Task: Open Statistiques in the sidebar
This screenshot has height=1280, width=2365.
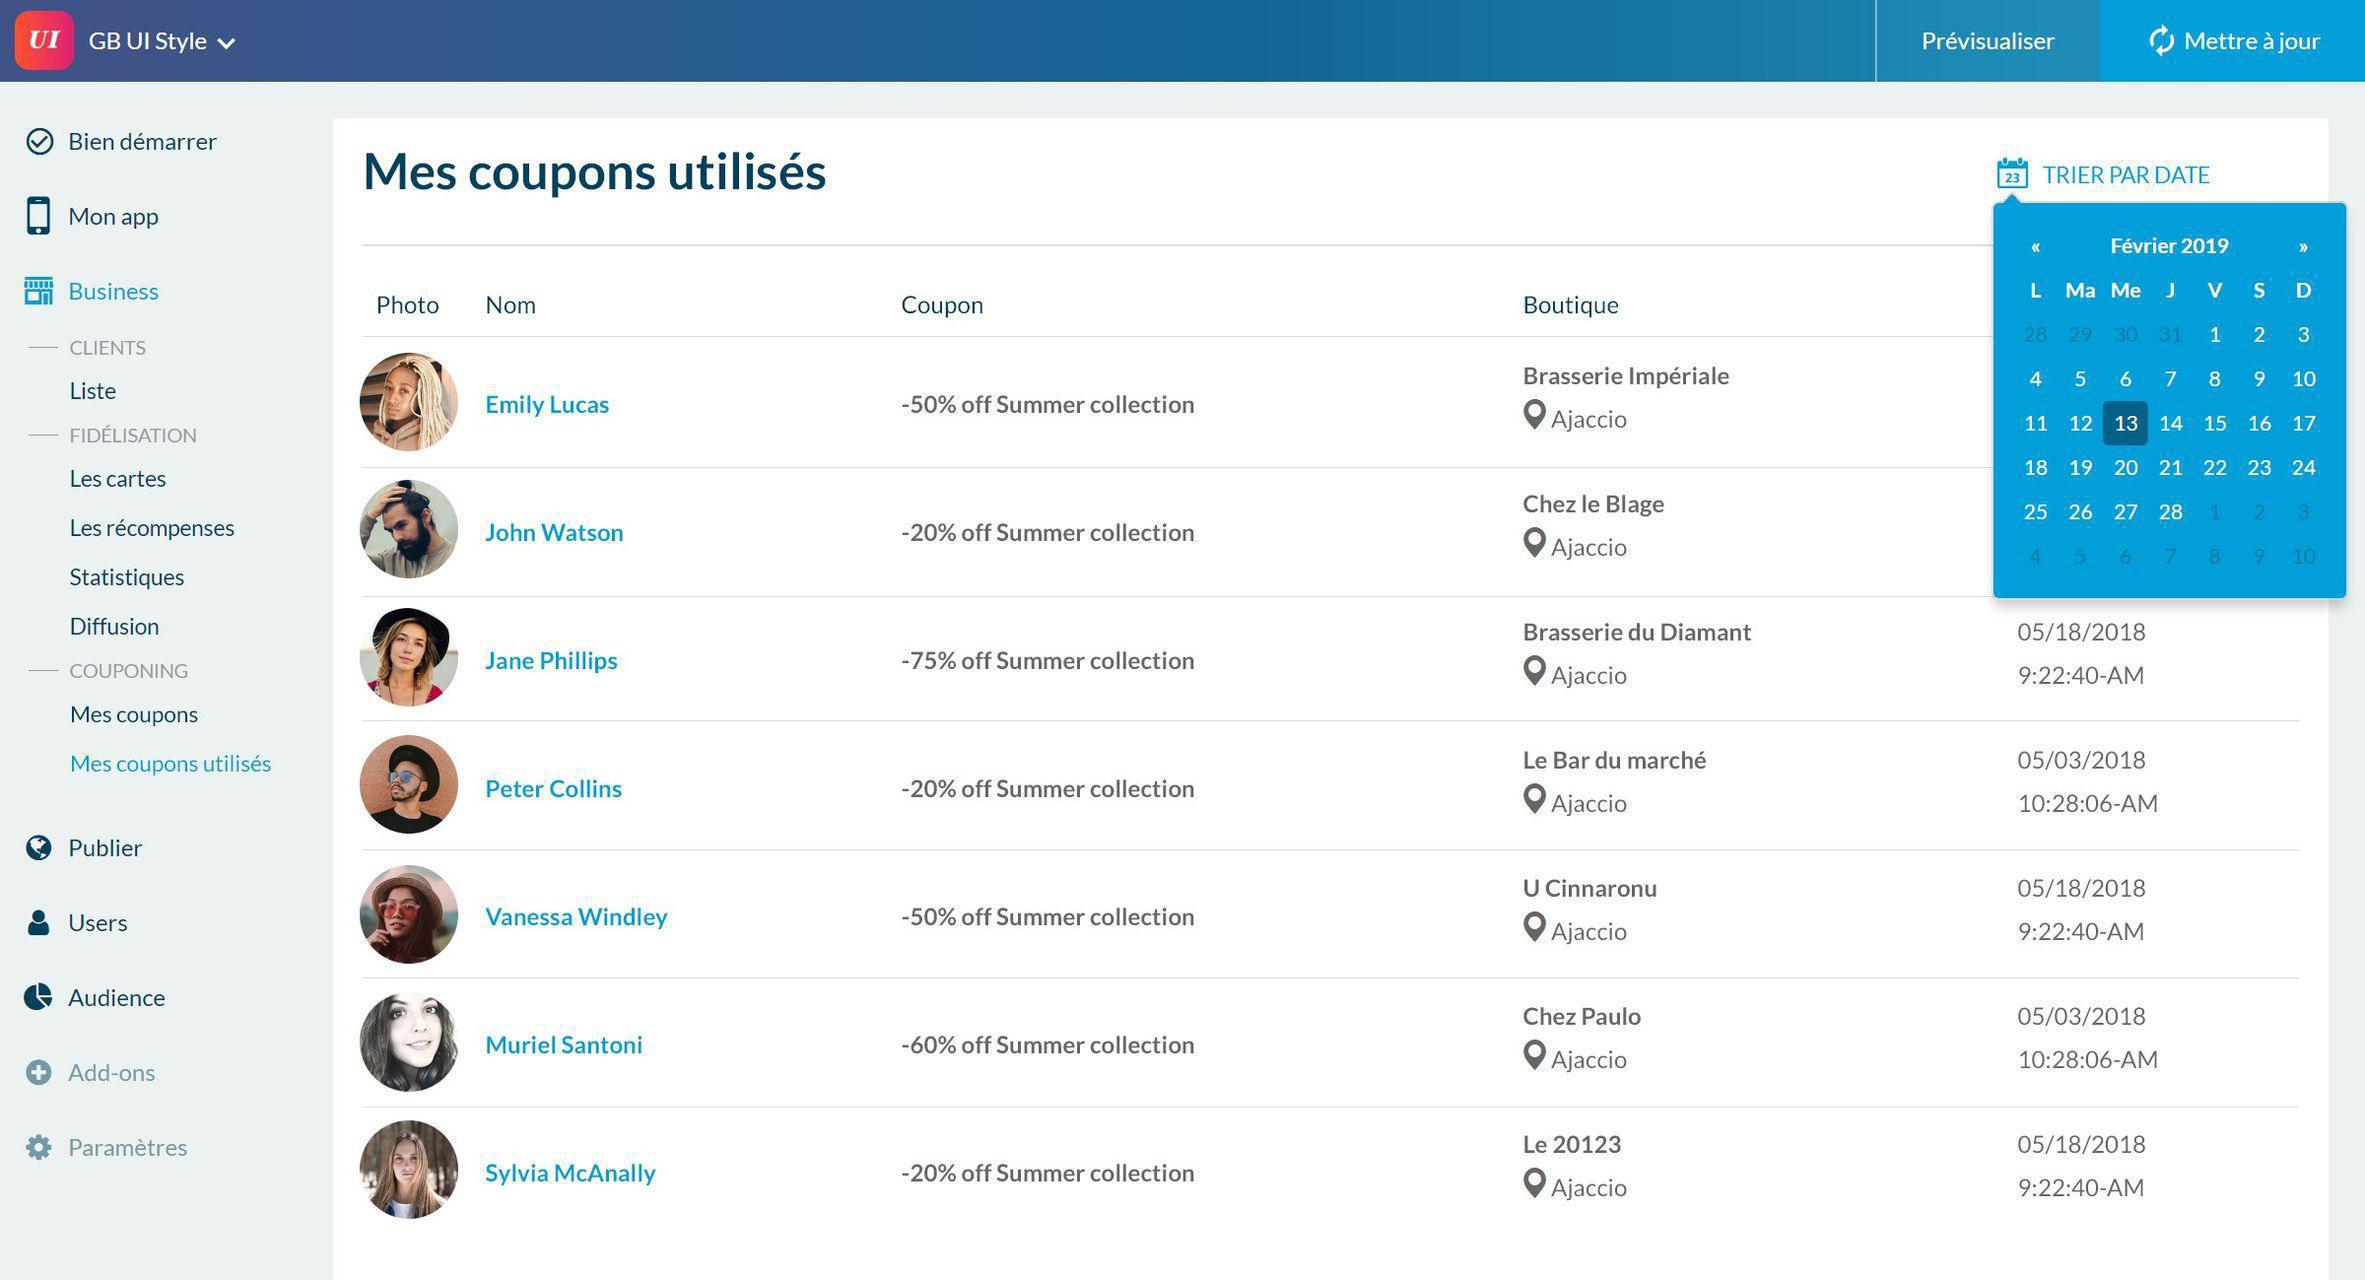Action: [127, 577]
